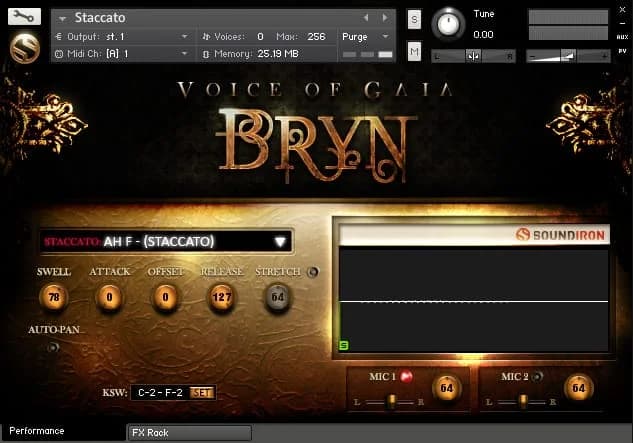Click the Tune knob
Viewport: 633px width, 443px height.
tap(449, 24)
